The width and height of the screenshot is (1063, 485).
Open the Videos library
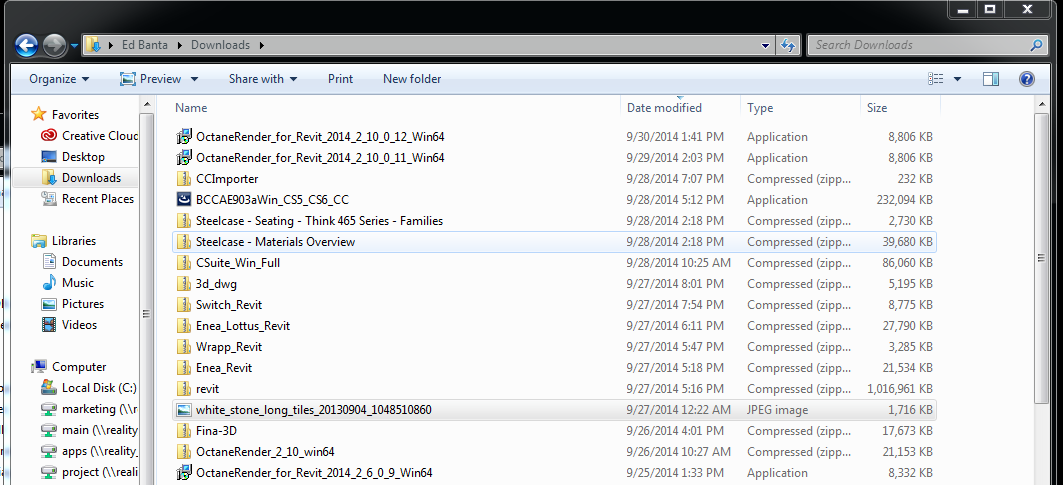click(x=69, y=325)
